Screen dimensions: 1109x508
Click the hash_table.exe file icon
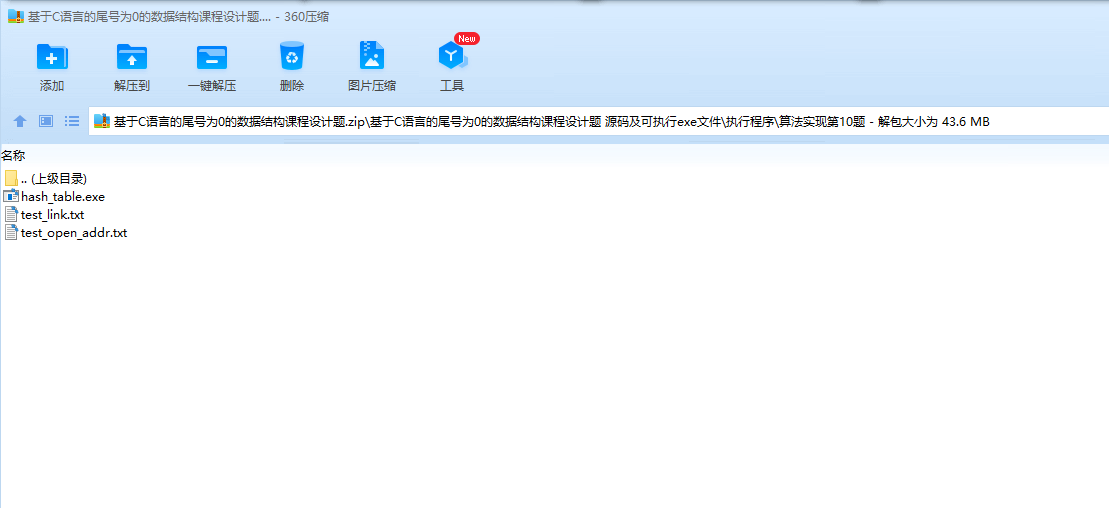[x=11, y=196]
